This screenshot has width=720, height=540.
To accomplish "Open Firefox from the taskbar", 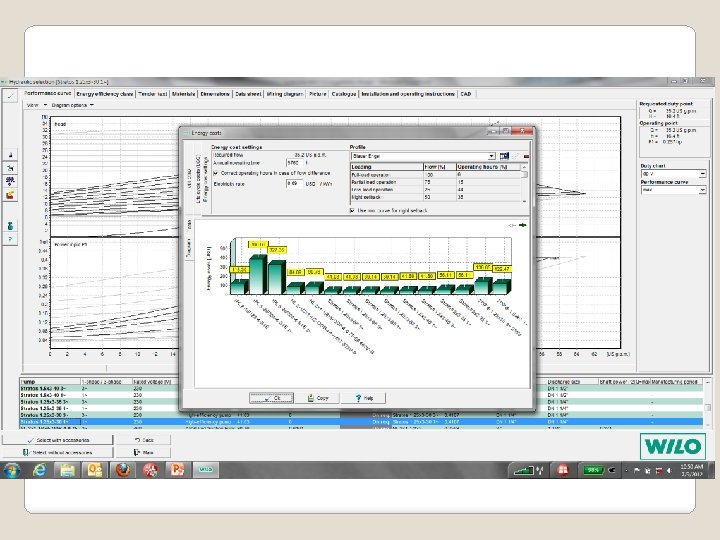I will pos(123,470).
